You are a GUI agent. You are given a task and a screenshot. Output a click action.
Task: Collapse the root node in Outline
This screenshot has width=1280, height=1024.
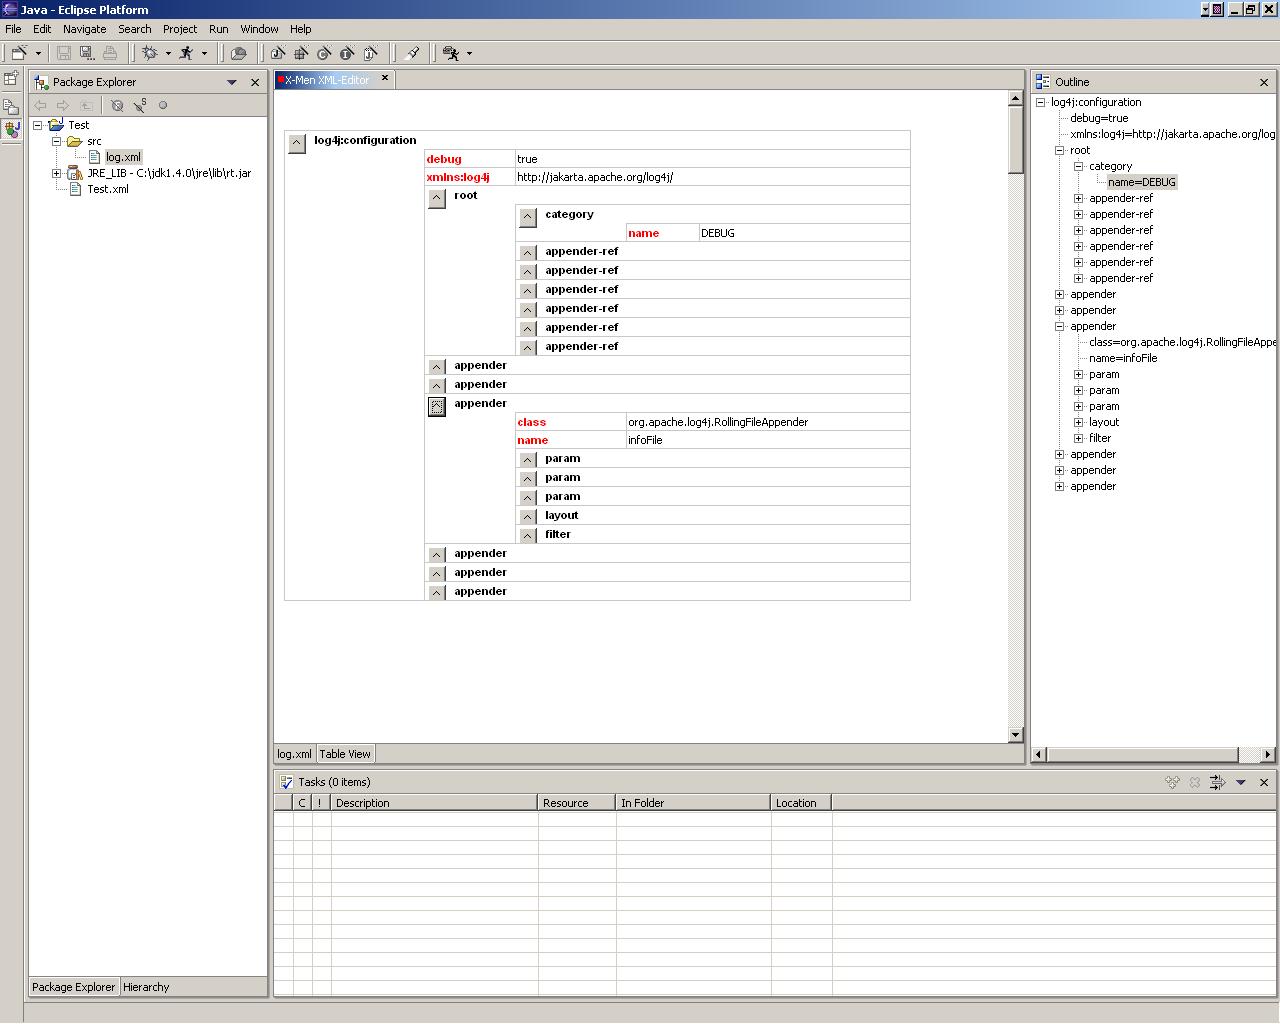tap(1060, 150)
